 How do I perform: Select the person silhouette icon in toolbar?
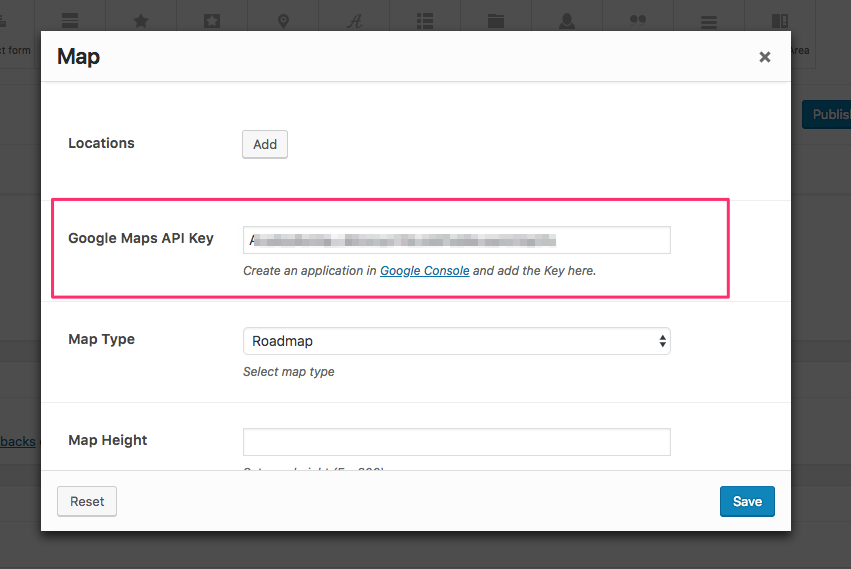567,21
